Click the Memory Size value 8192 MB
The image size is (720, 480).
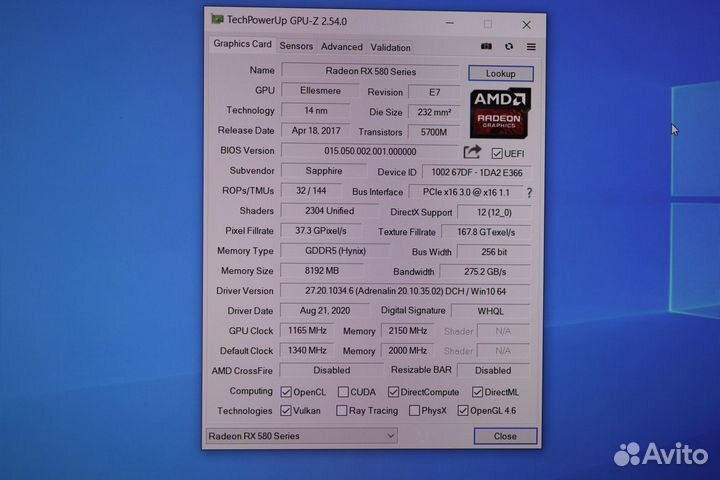coord(321,271)
